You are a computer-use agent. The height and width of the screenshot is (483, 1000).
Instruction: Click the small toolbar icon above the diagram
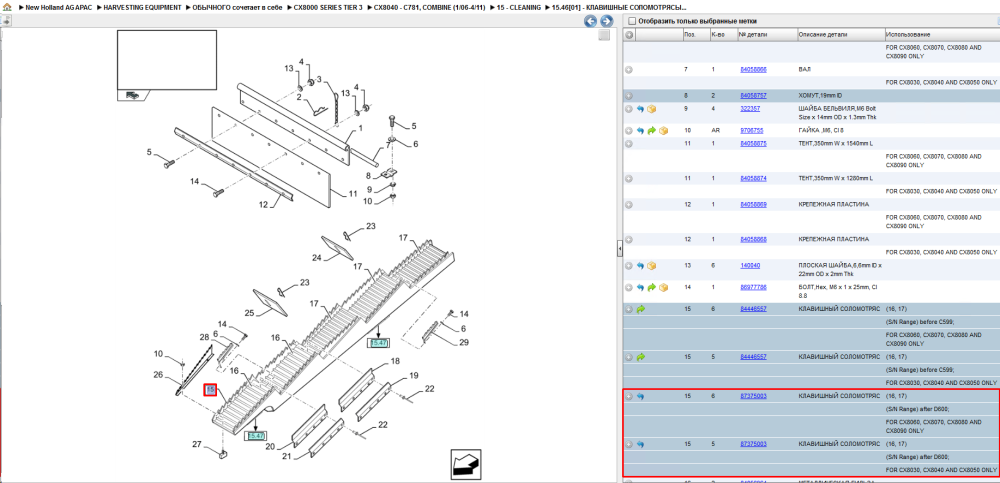pos(5,20)
